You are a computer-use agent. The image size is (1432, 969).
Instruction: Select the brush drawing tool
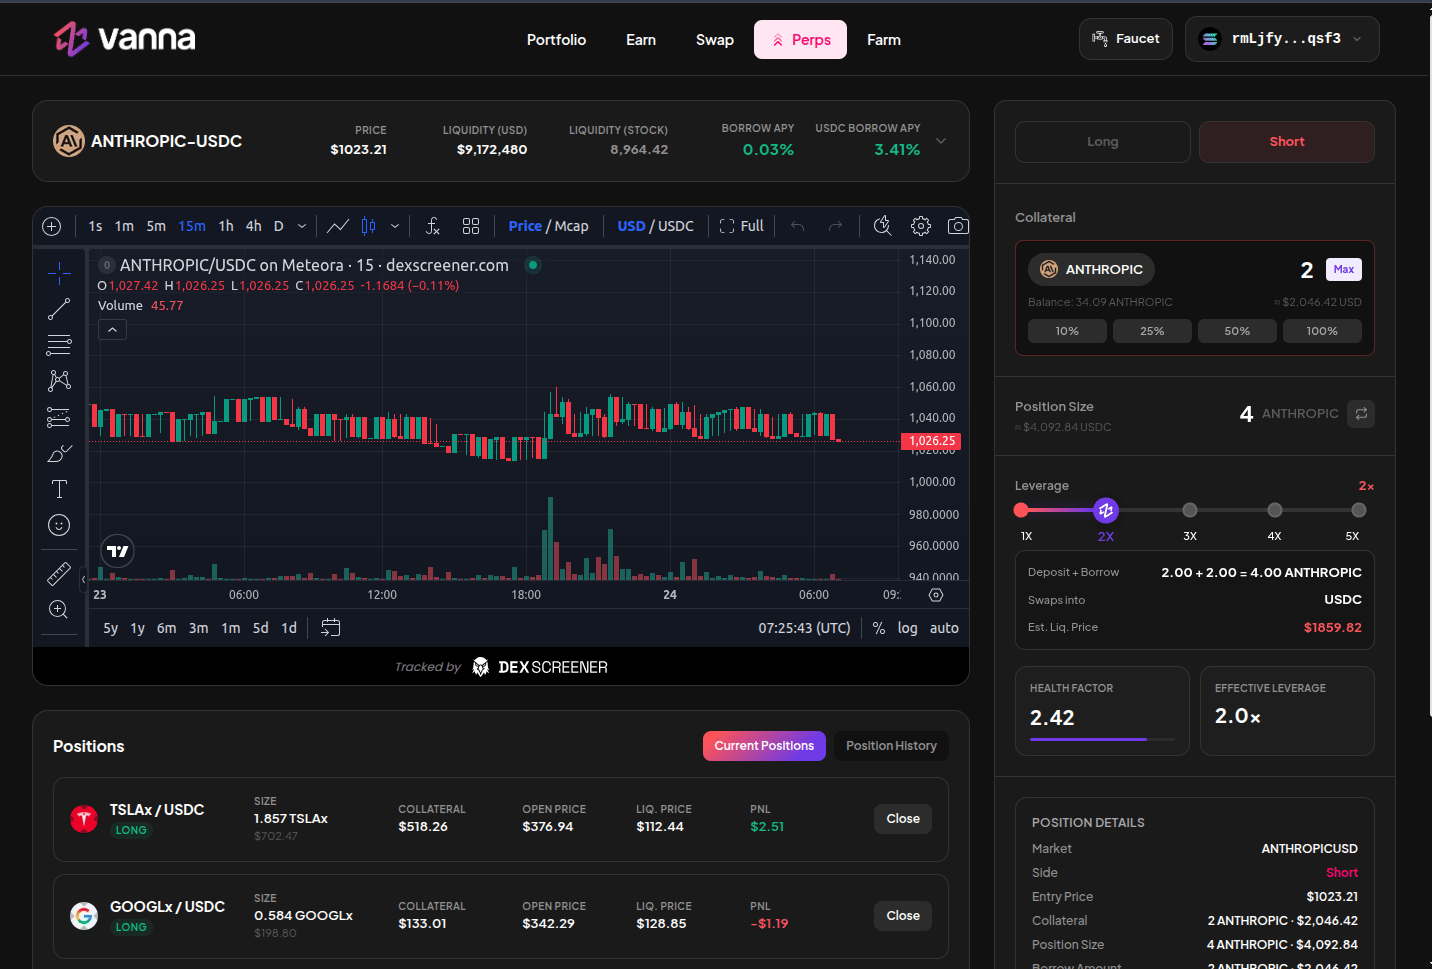coord(59,453)
